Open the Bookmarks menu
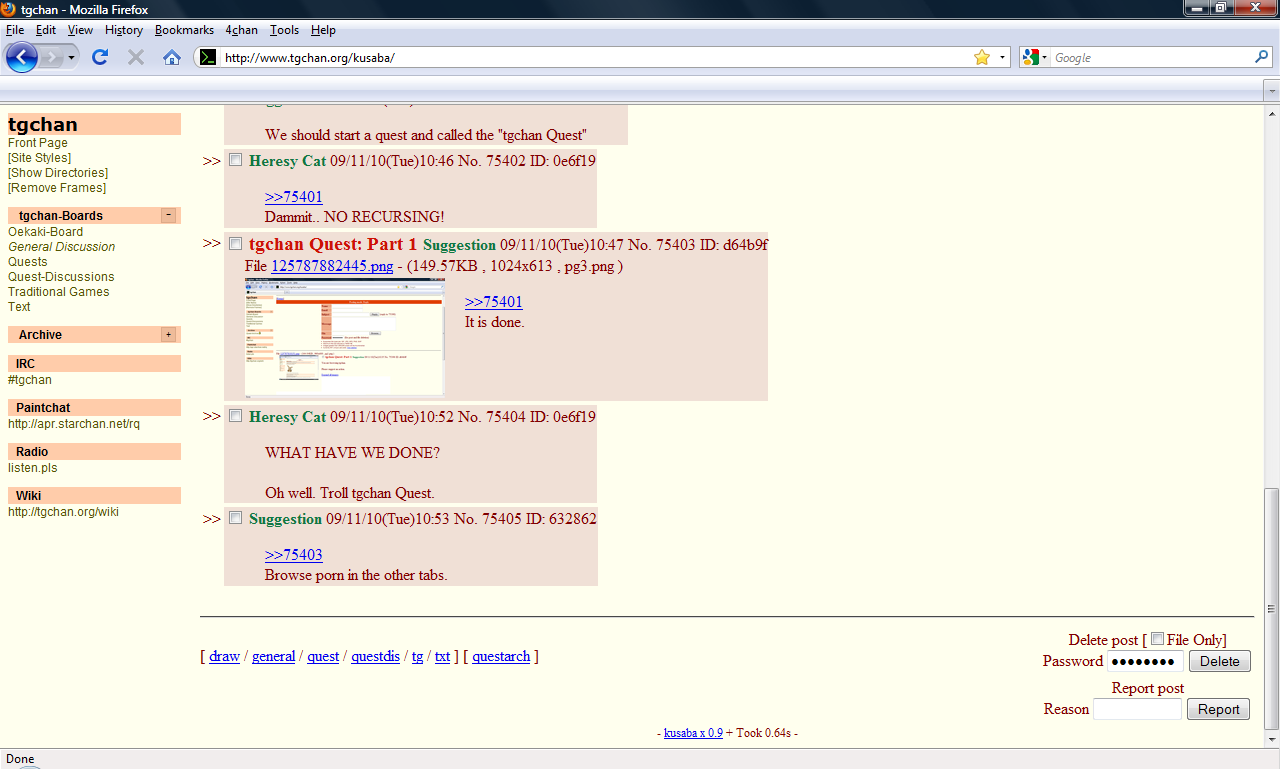The height and width of the screenshot is (769, 1280). point(184,30)
